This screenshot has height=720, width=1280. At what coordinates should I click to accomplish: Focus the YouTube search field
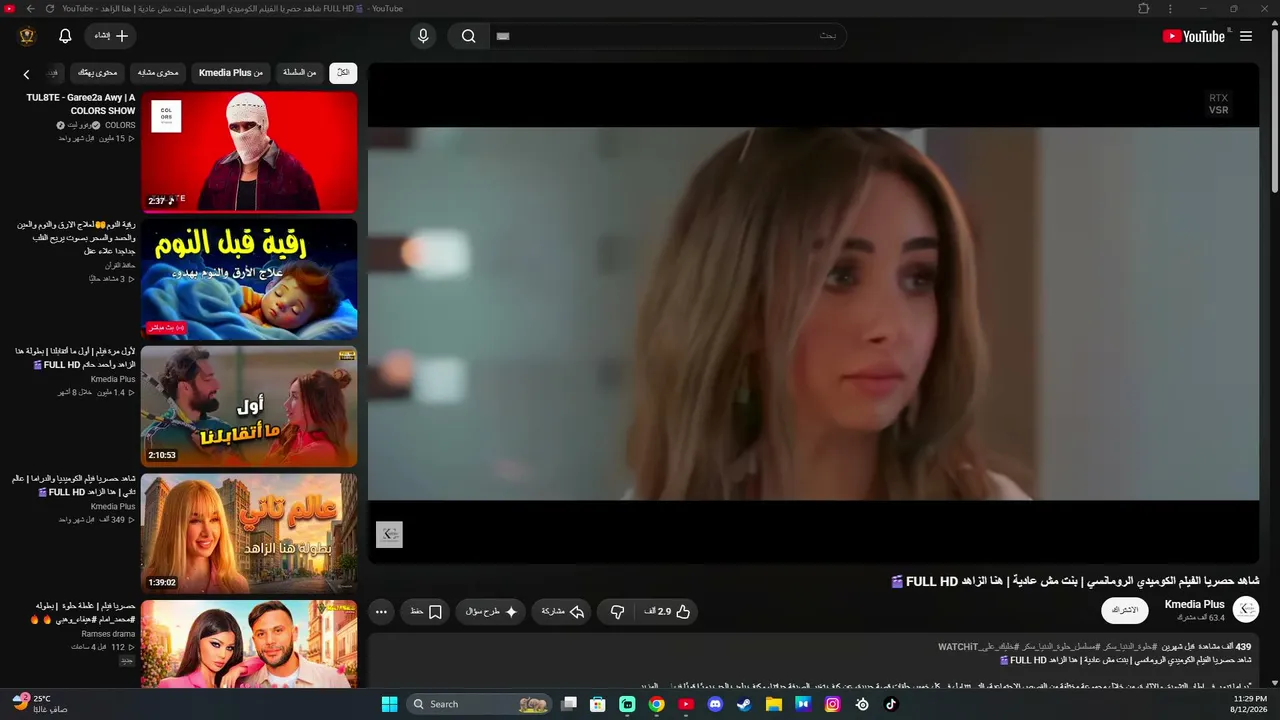[668, 36]
